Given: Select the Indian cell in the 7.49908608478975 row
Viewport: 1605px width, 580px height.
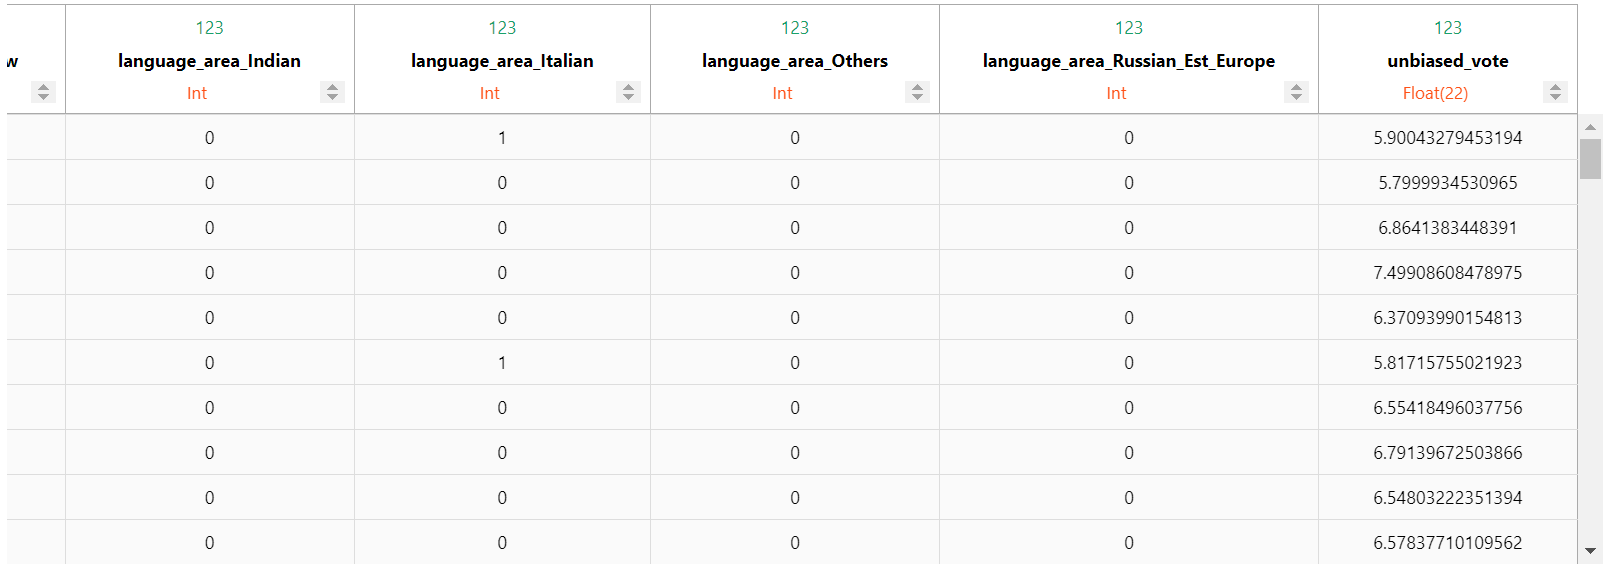Looking at the screenshot, I should (209, 273).
